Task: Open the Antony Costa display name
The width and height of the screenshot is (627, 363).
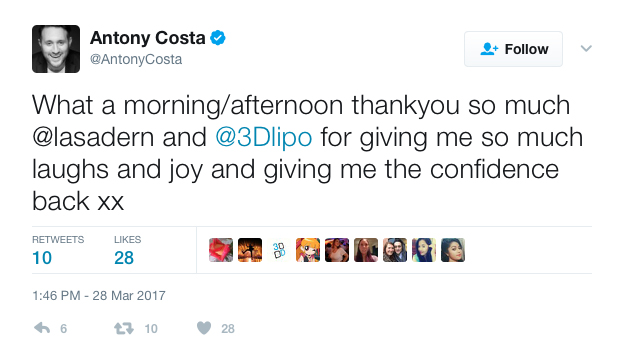Action: (148, 38)
